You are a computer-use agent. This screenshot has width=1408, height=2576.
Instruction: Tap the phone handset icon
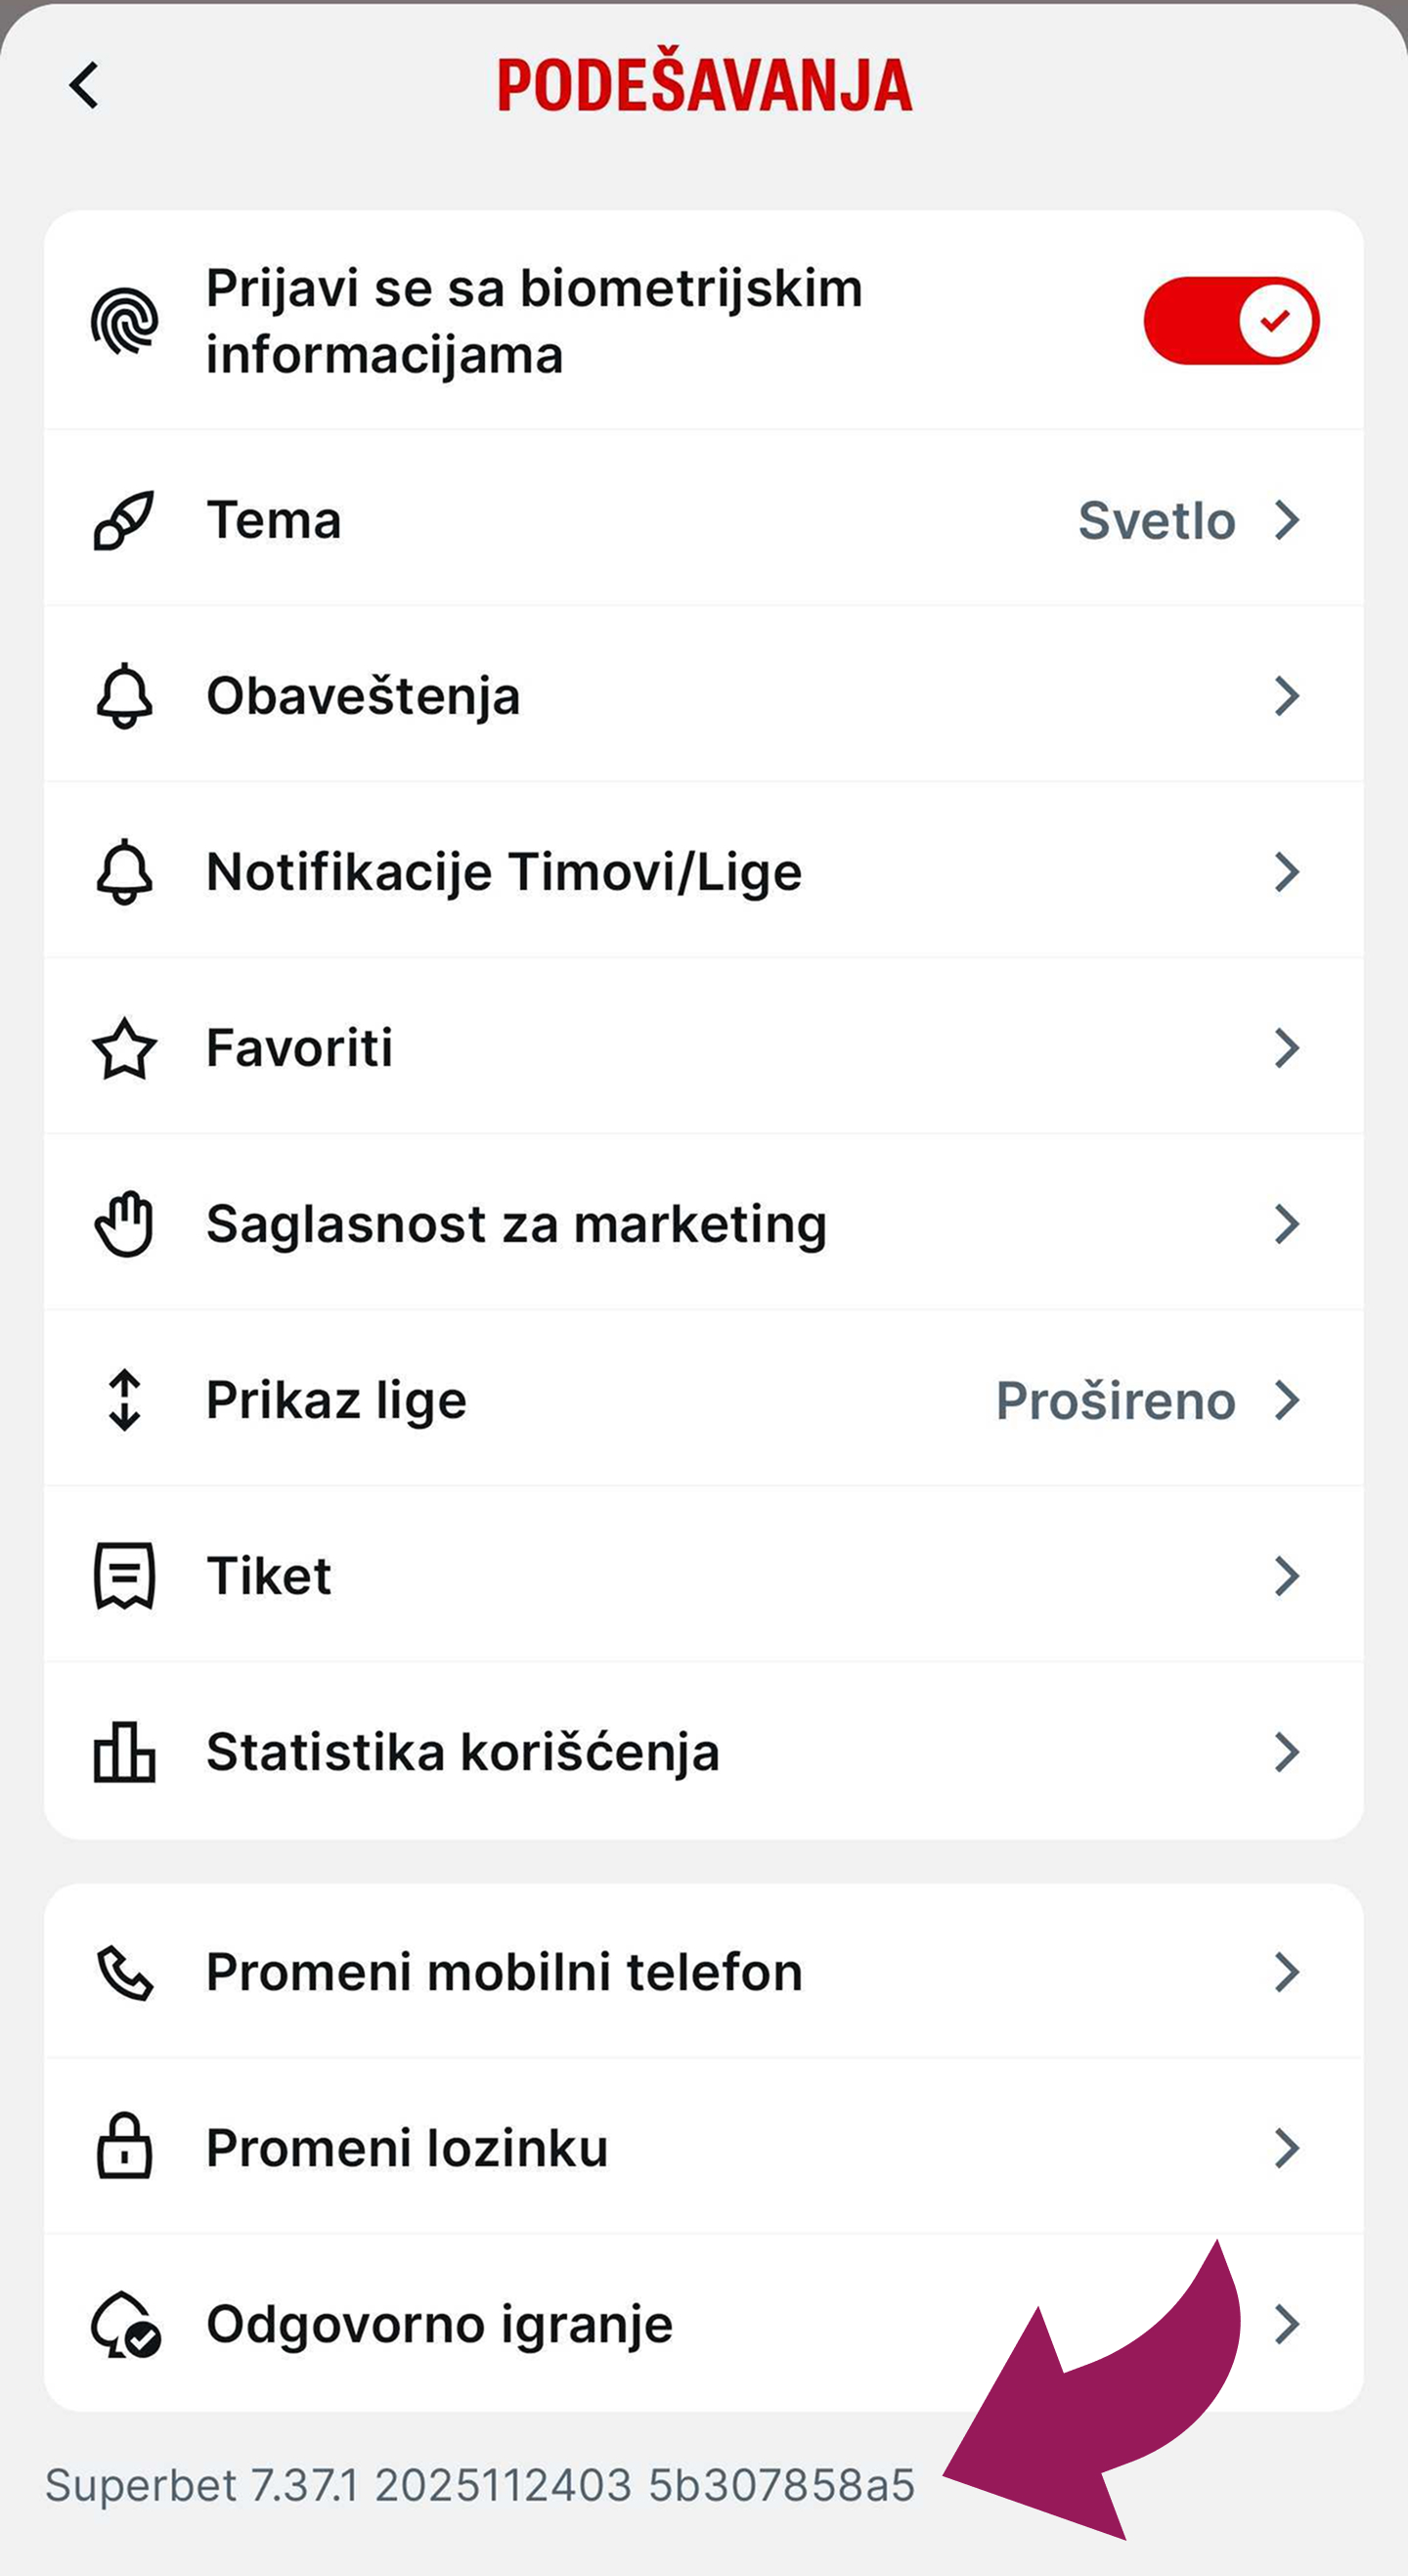pyautogui.click(x=124, y=1972)
